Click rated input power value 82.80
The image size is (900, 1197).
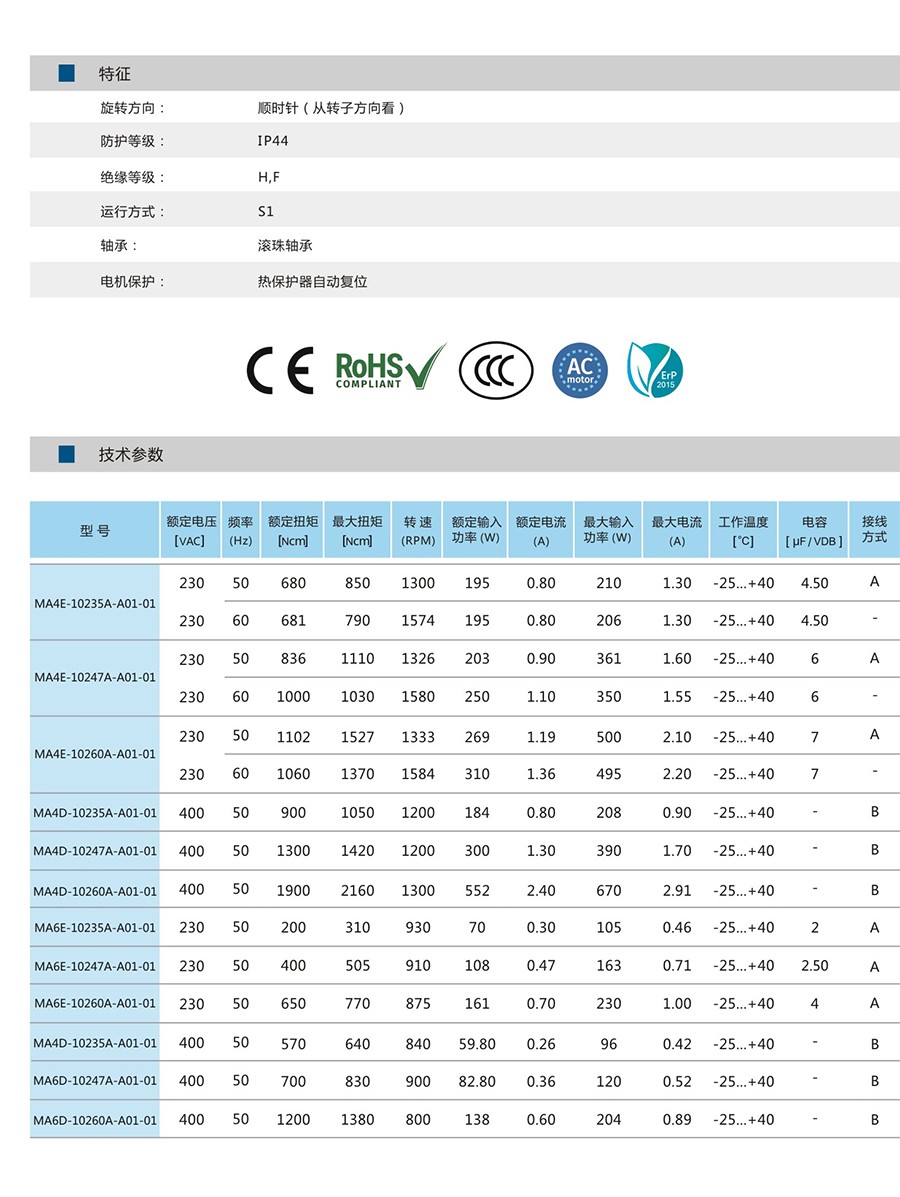tap(477, 1081)
